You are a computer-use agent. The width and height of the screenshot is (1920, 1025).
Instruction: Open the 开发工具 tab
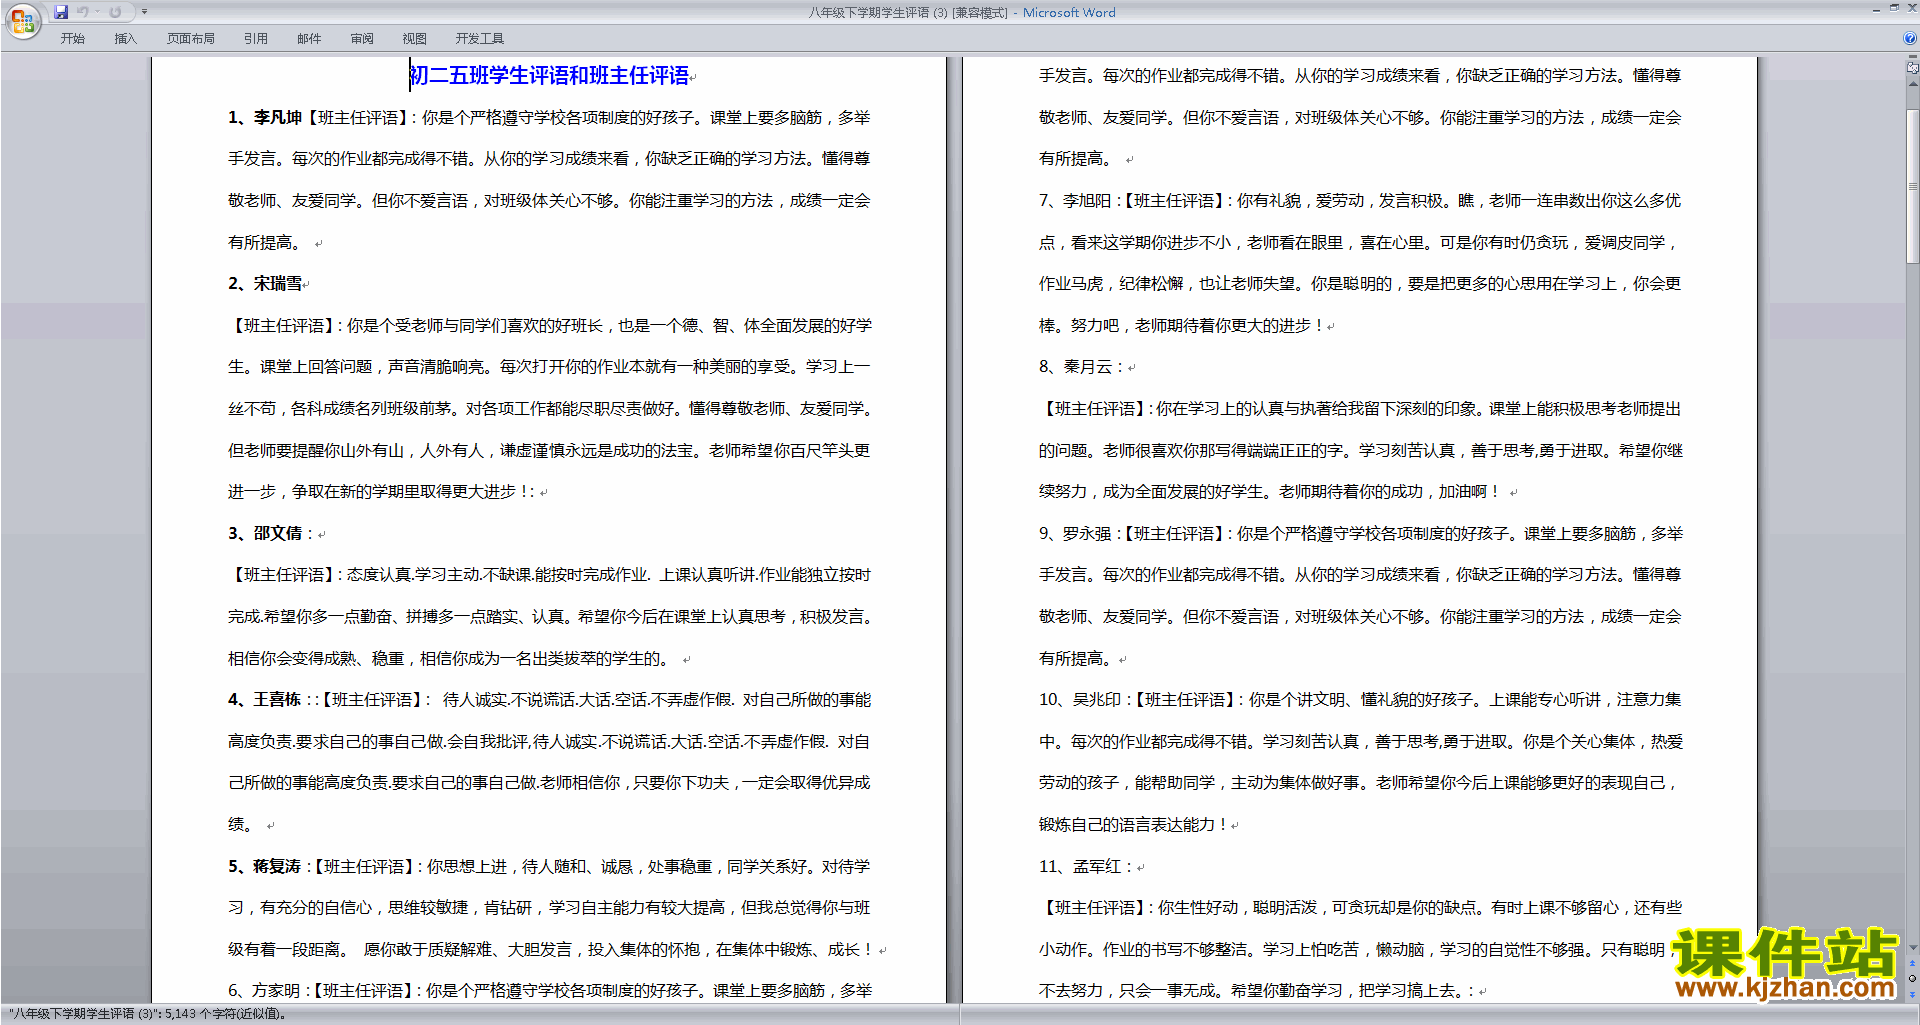pos(479,39)
